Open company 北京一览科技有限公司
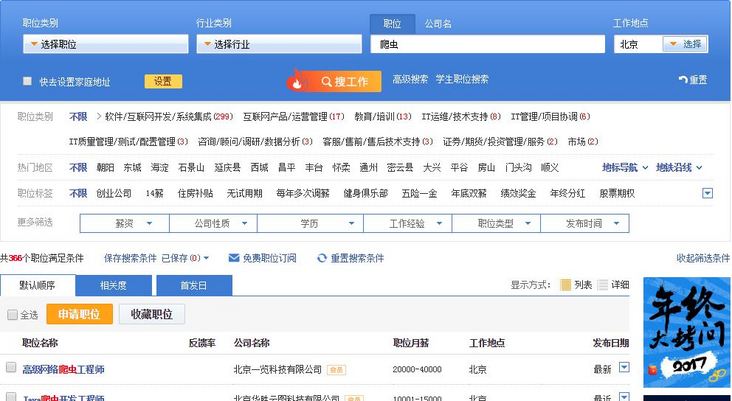The height and width of the screenshot is (401, 732). point(278,370)
